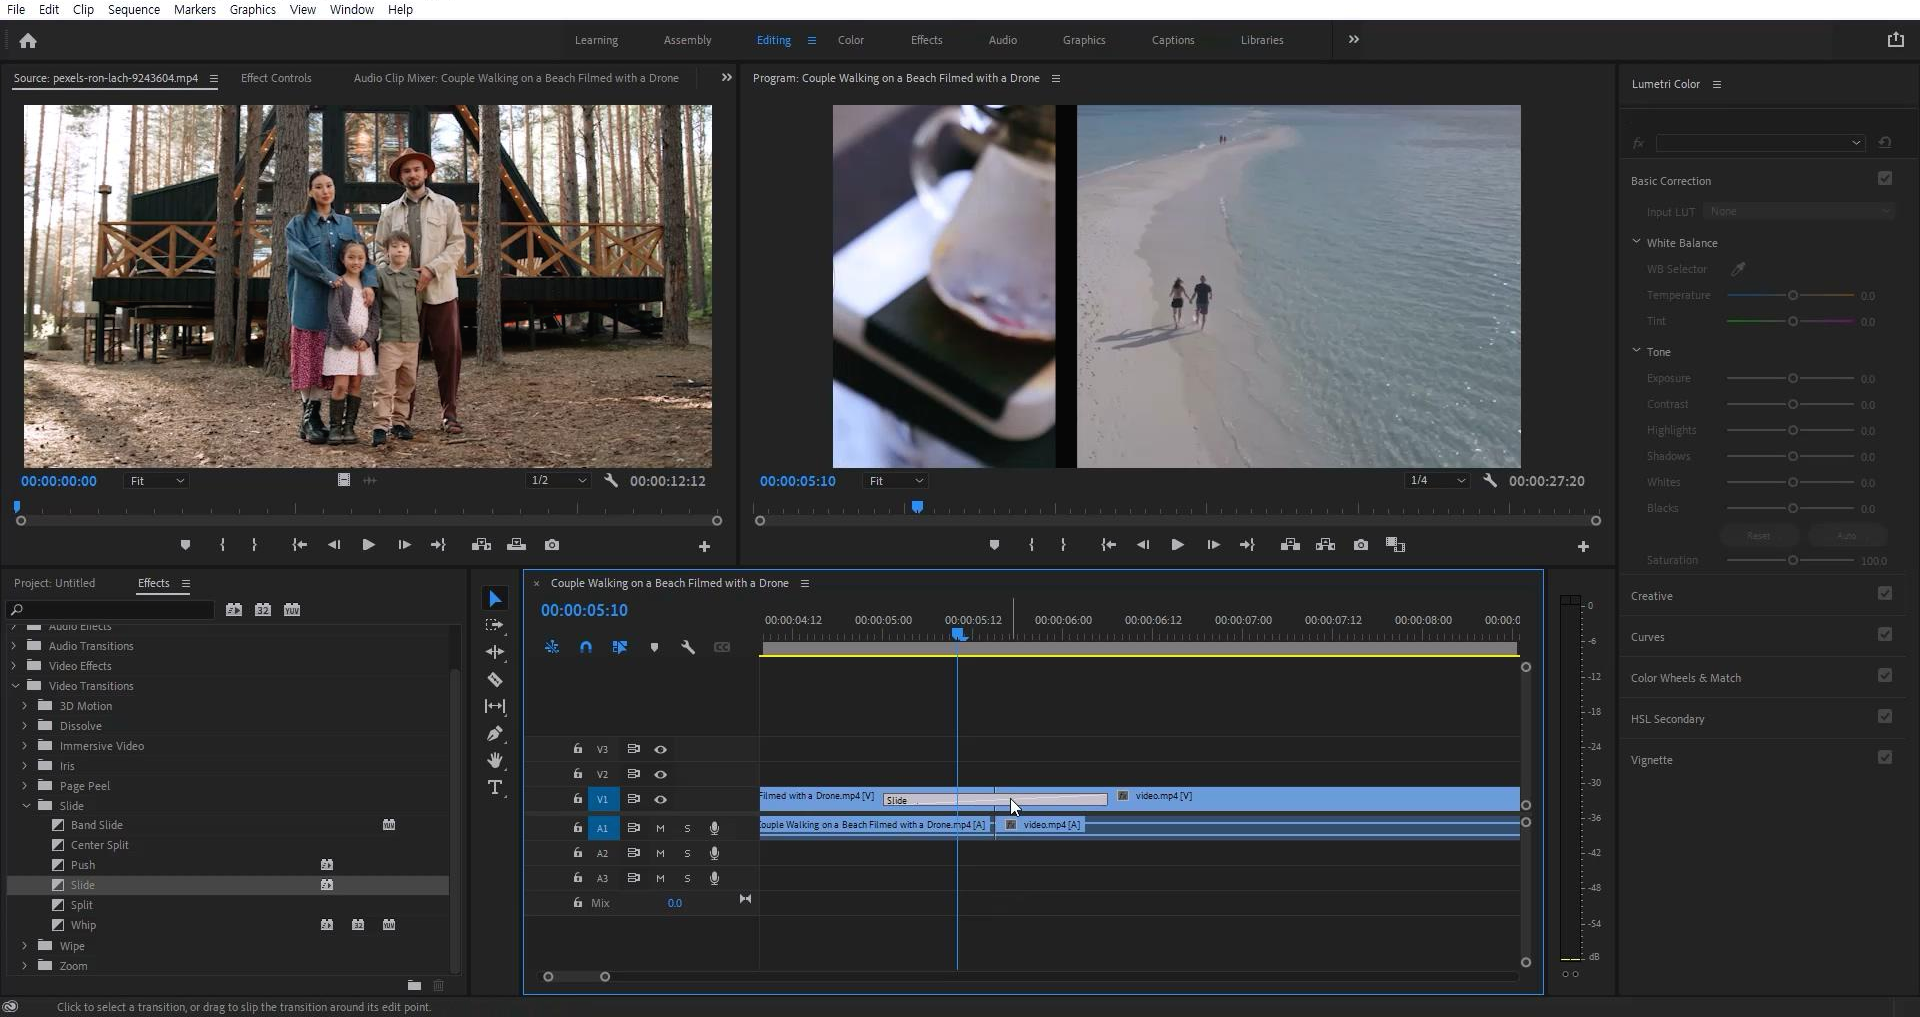Open the Input LUT dropdown
This screenshot has height=1017, width=1920.
pyautogui.click(x=1799, y=212)
